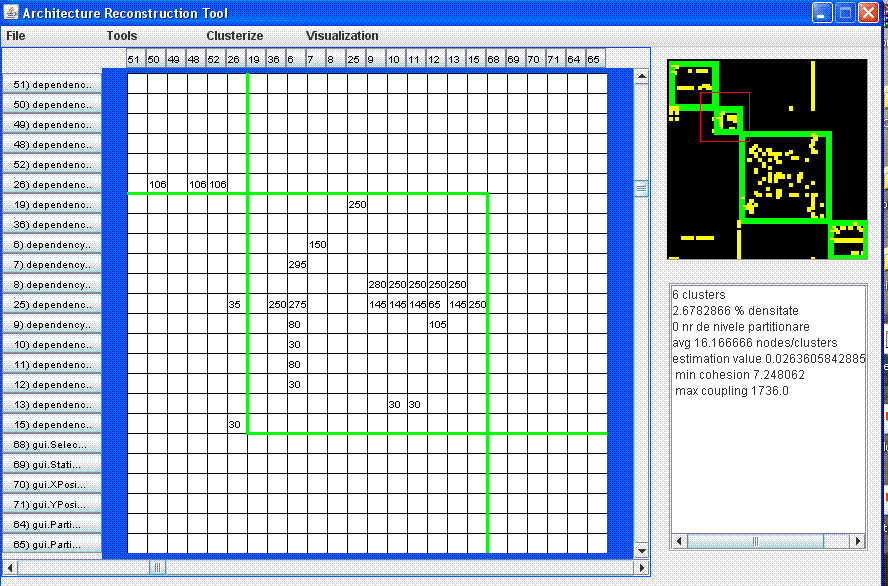Click the Java application icon in title bar
Viewport: 888px width, 586px height.
12,13
